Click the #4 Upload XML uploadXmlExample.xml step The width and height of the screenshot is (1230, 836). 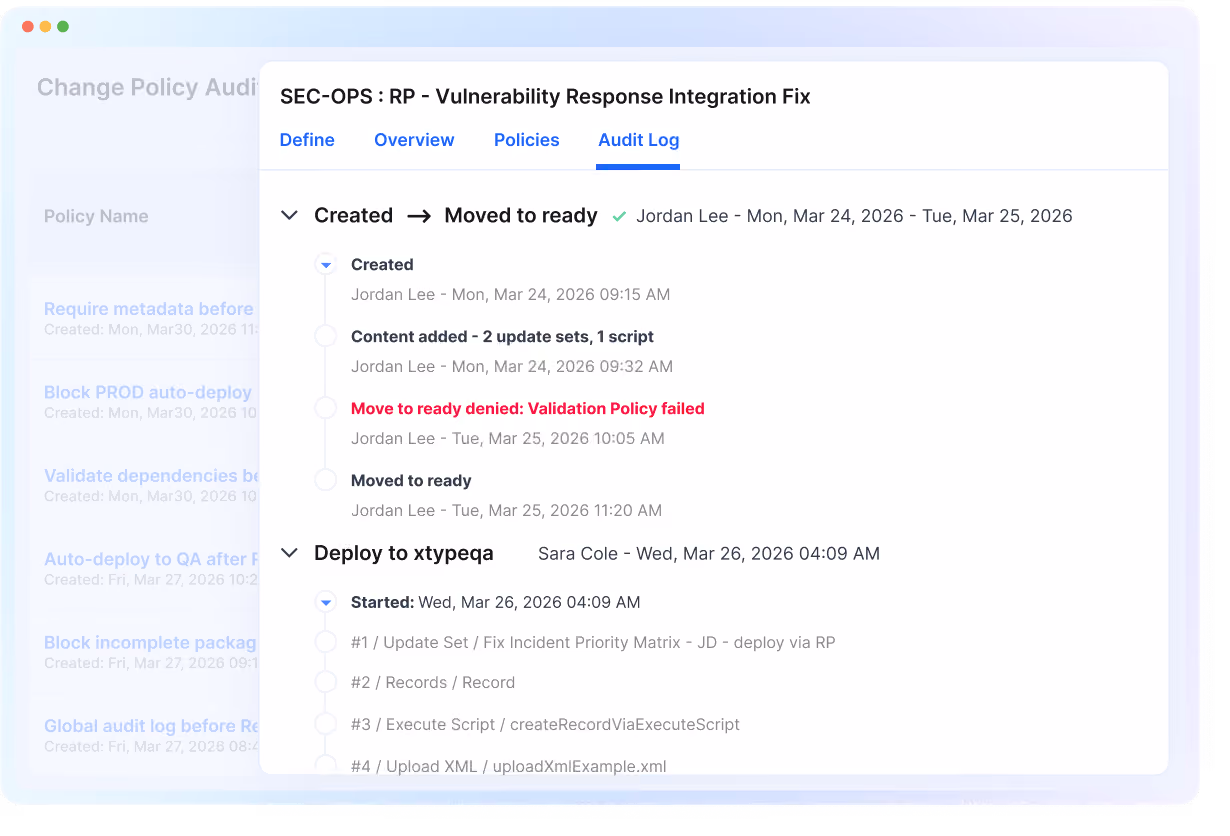click(509, 767)
